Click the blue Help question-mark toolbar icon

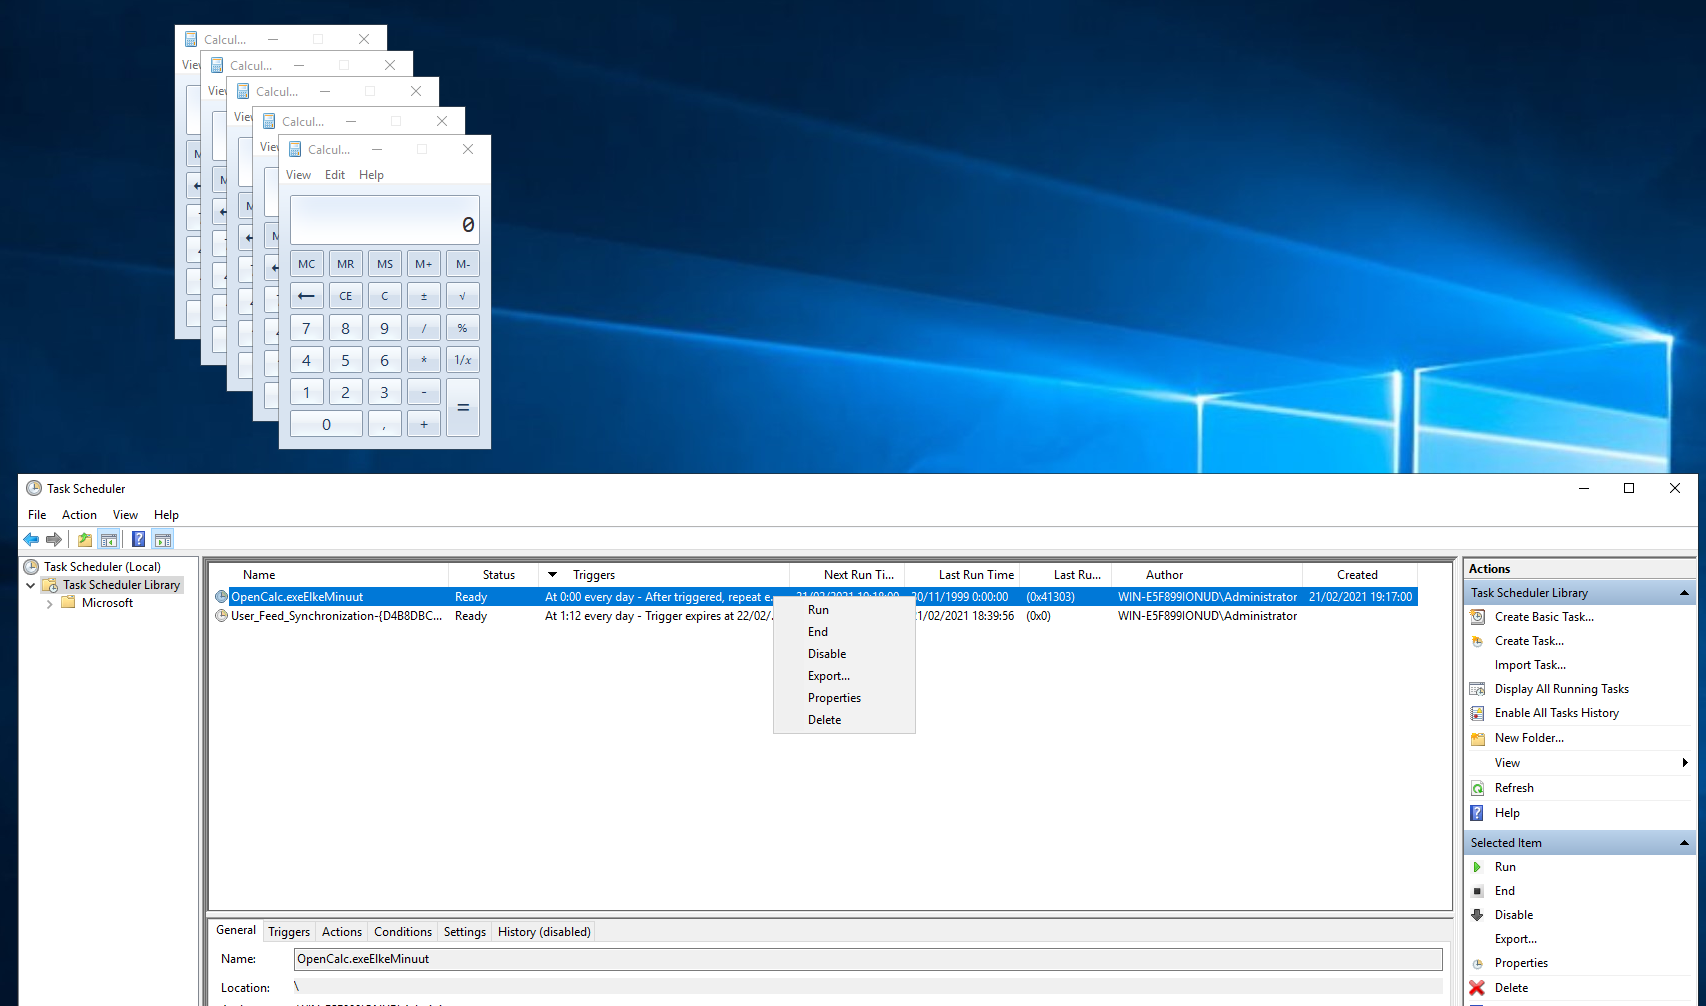click(138, 540)
